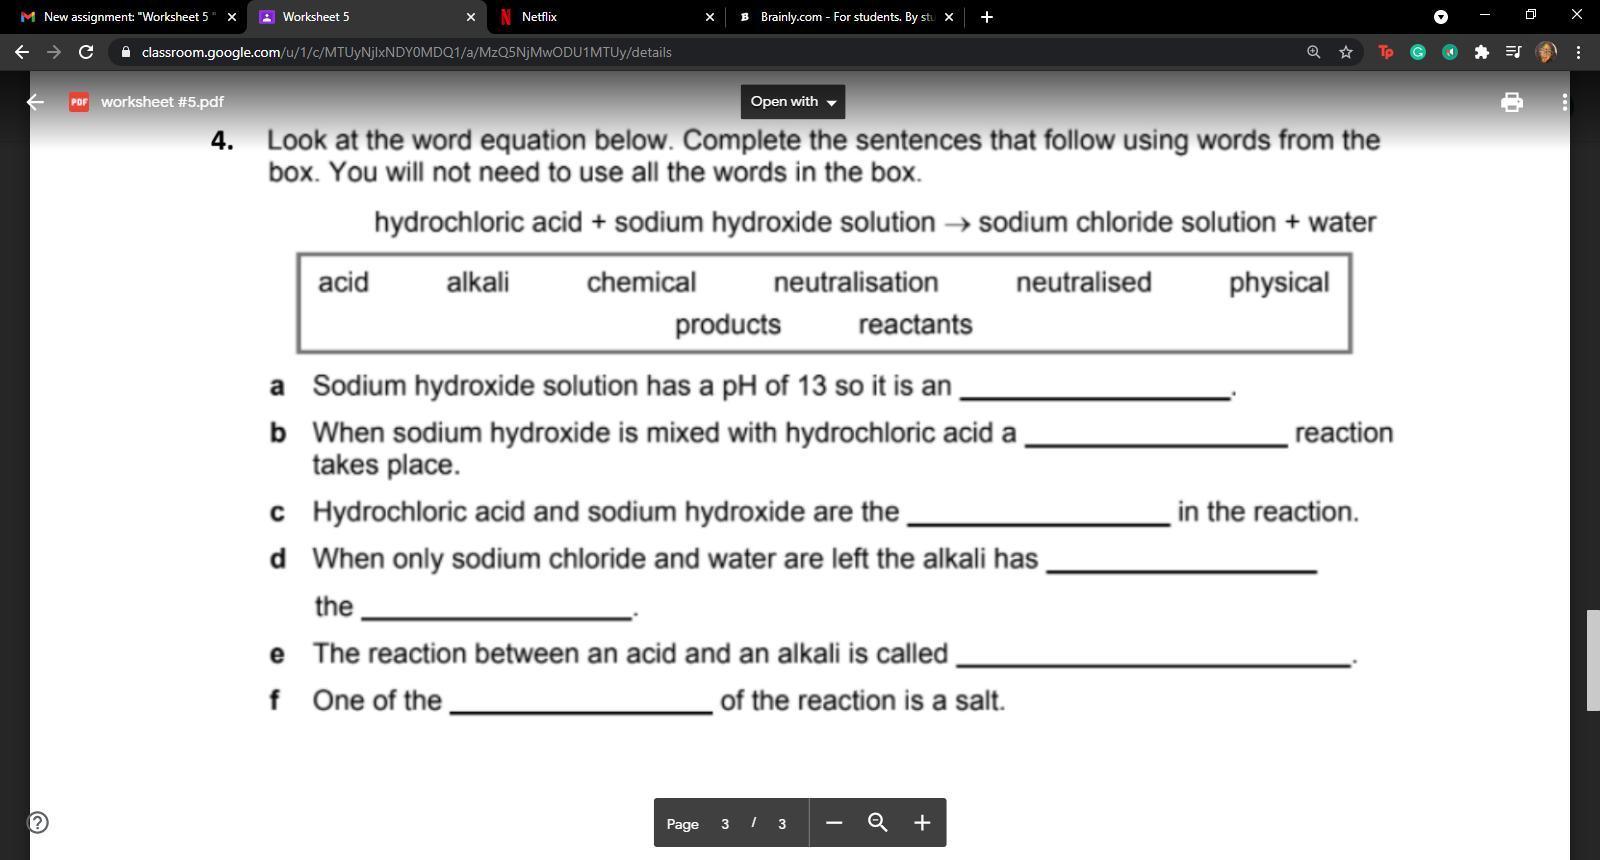
Task: Click the word 'alkali' in the box
Action: tap(477, 283)
